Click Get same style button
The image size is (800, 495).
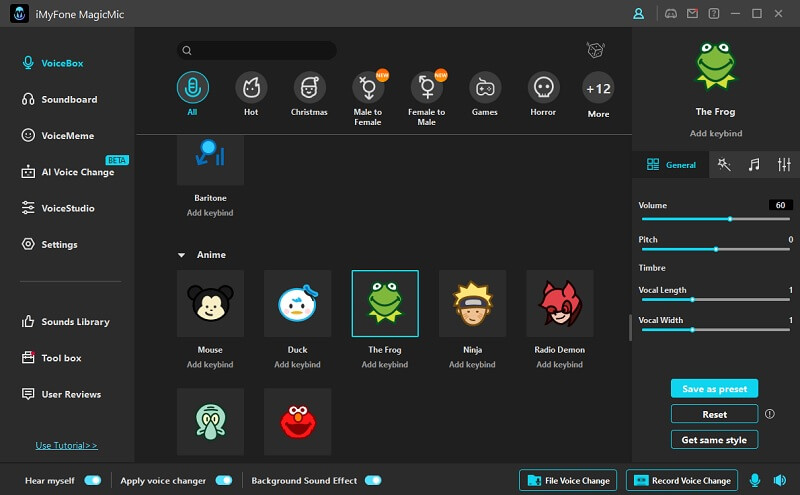point(714,439)
